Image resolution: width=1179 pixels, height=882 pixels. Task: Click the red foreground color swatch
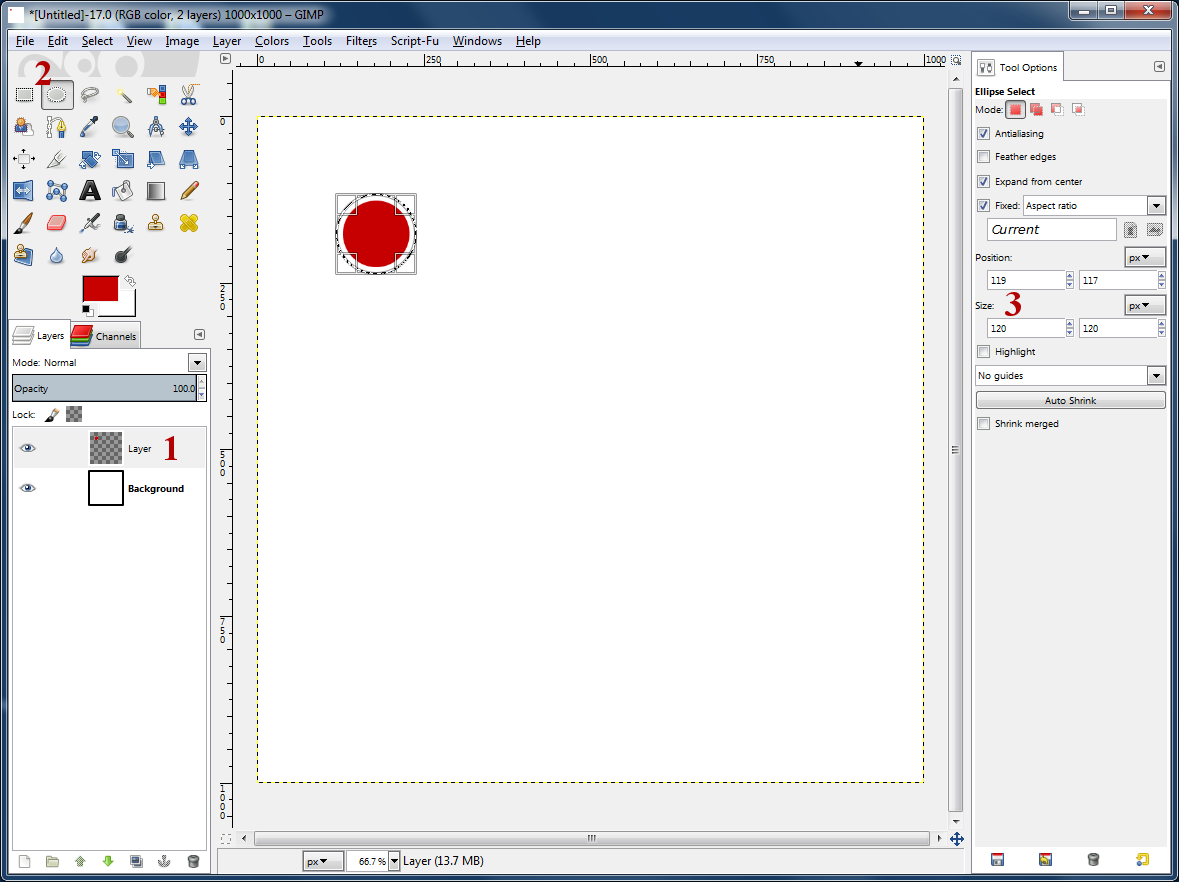(x=100, y=289)
